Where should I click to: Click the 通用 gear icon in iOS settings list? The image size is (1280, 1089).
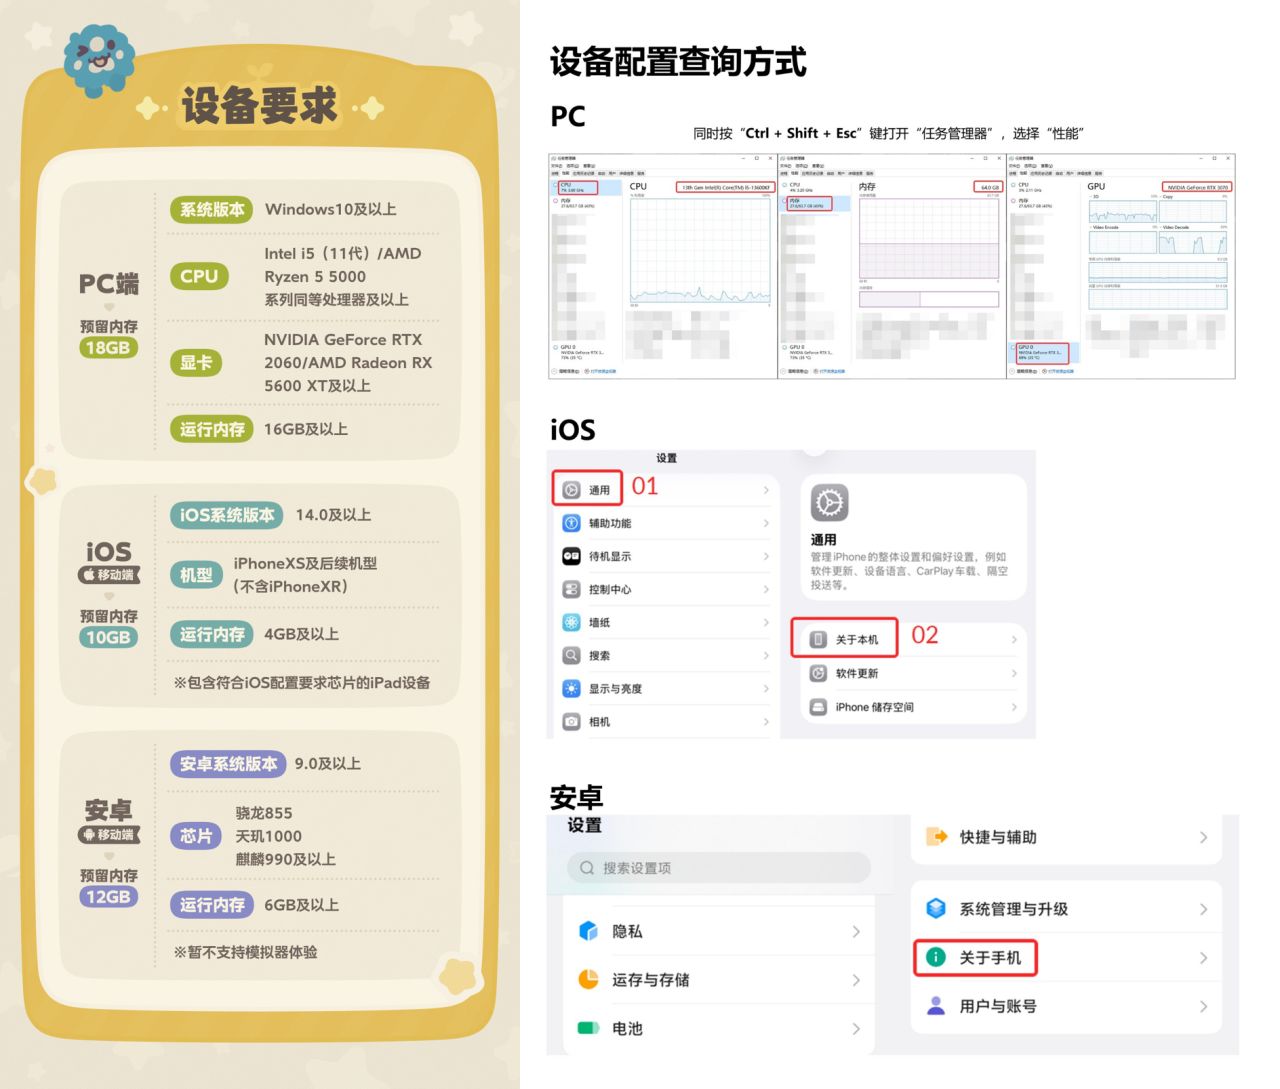(571, 490)
